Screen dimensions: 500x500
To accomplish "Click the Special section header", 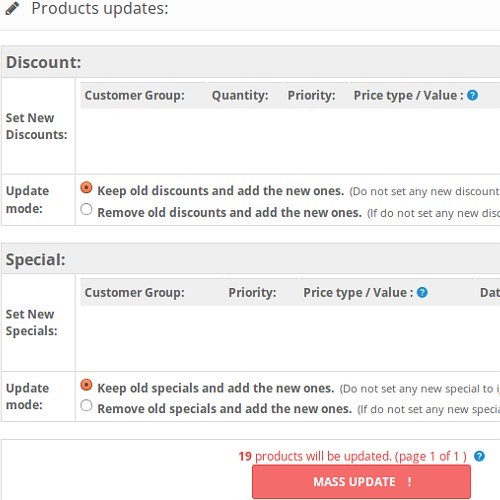I will click(36, 260).
